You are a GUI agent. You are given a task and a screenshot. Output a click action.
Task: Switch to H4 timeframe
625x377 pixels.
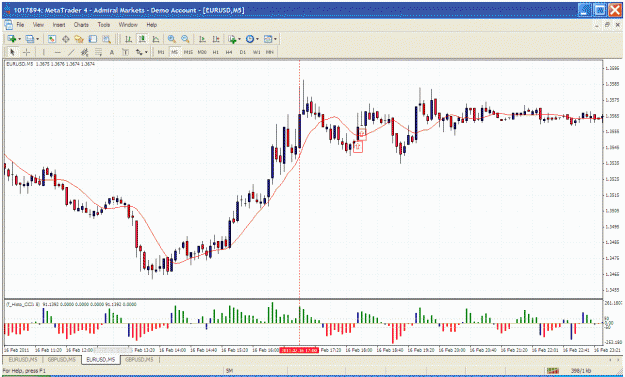pos(229,52)
